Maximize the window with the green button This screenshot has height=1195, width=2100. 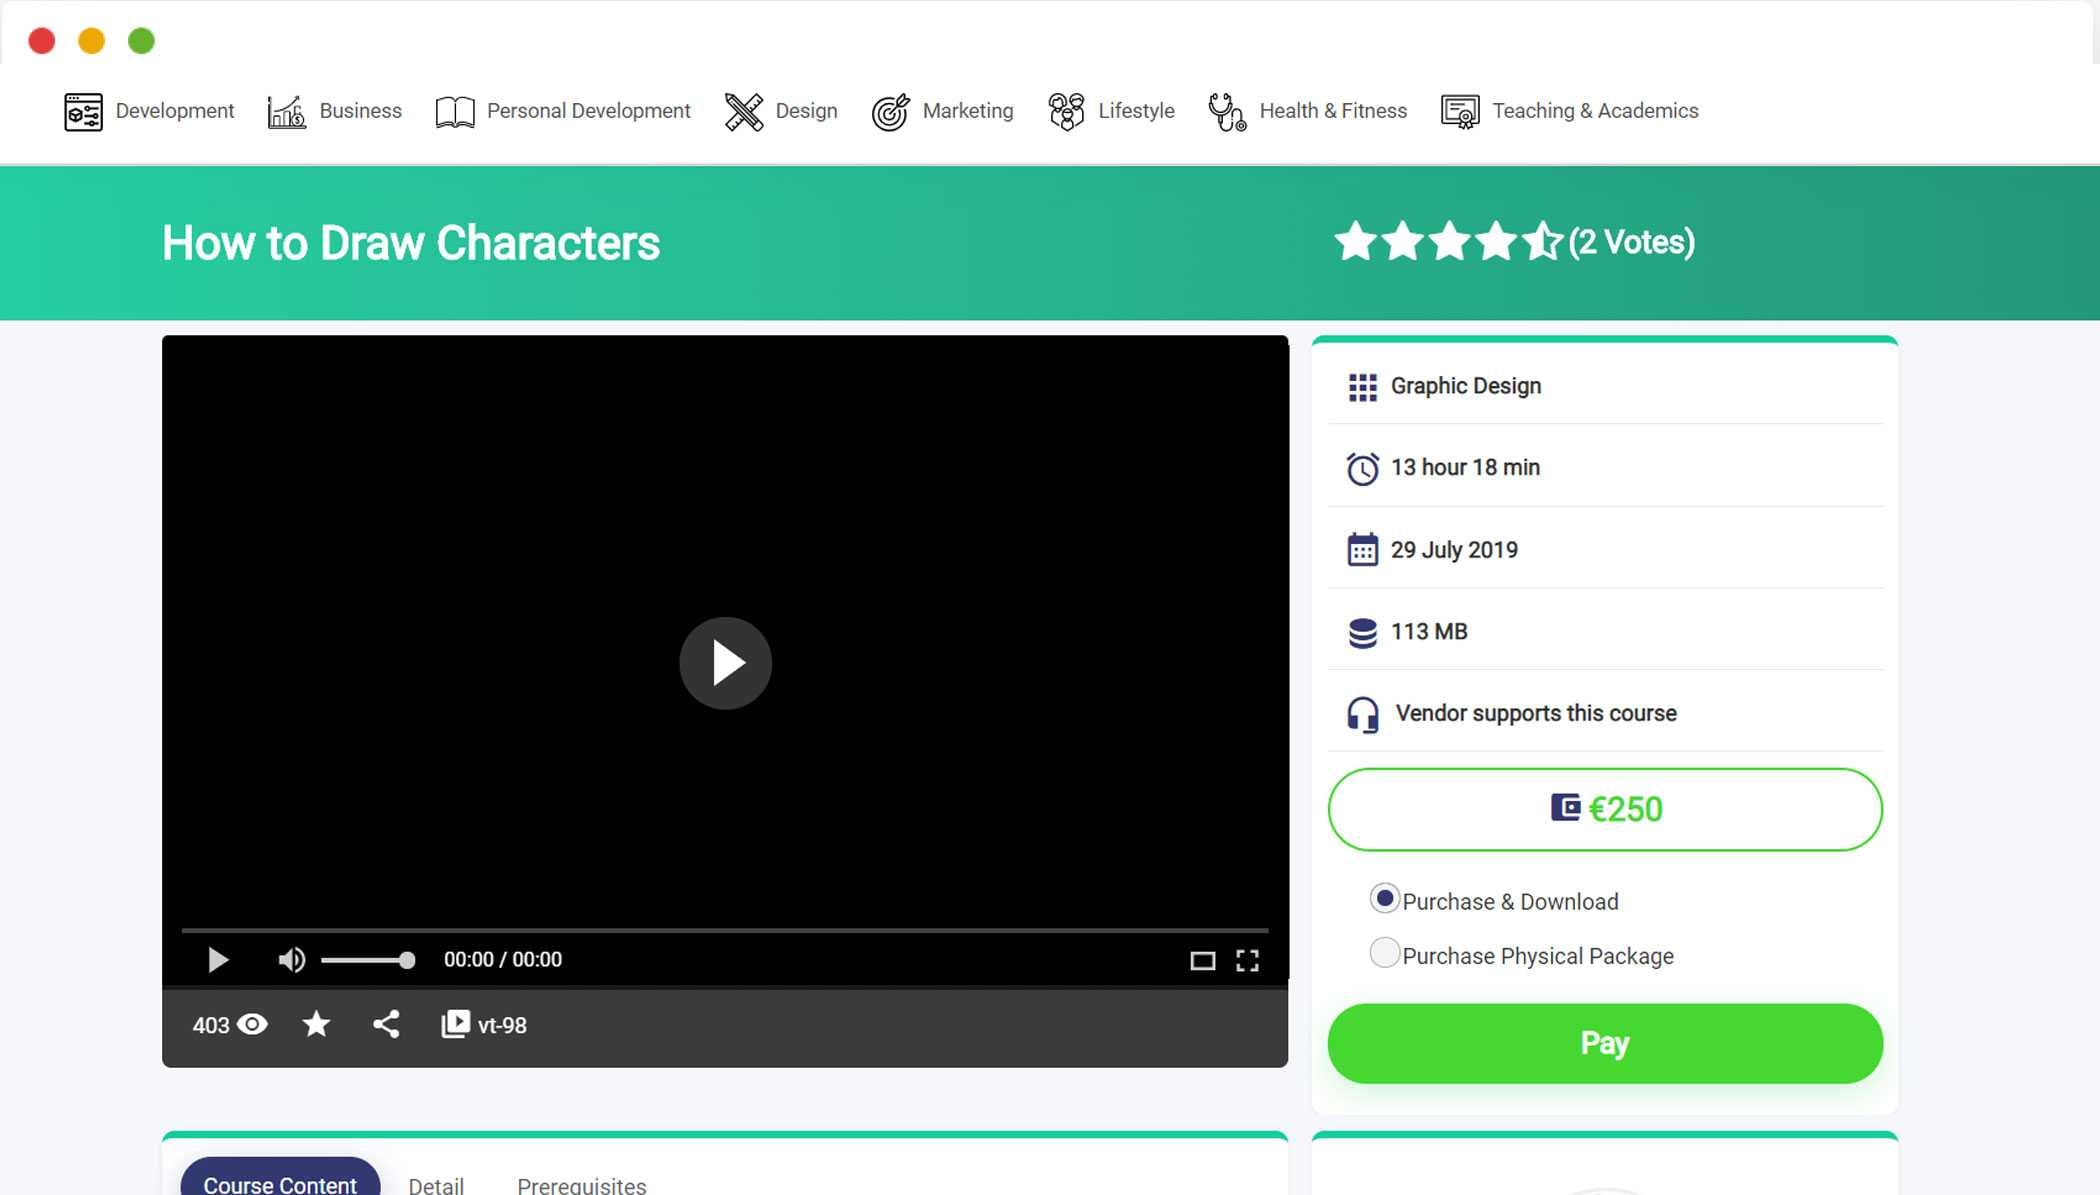pos(142,41)
